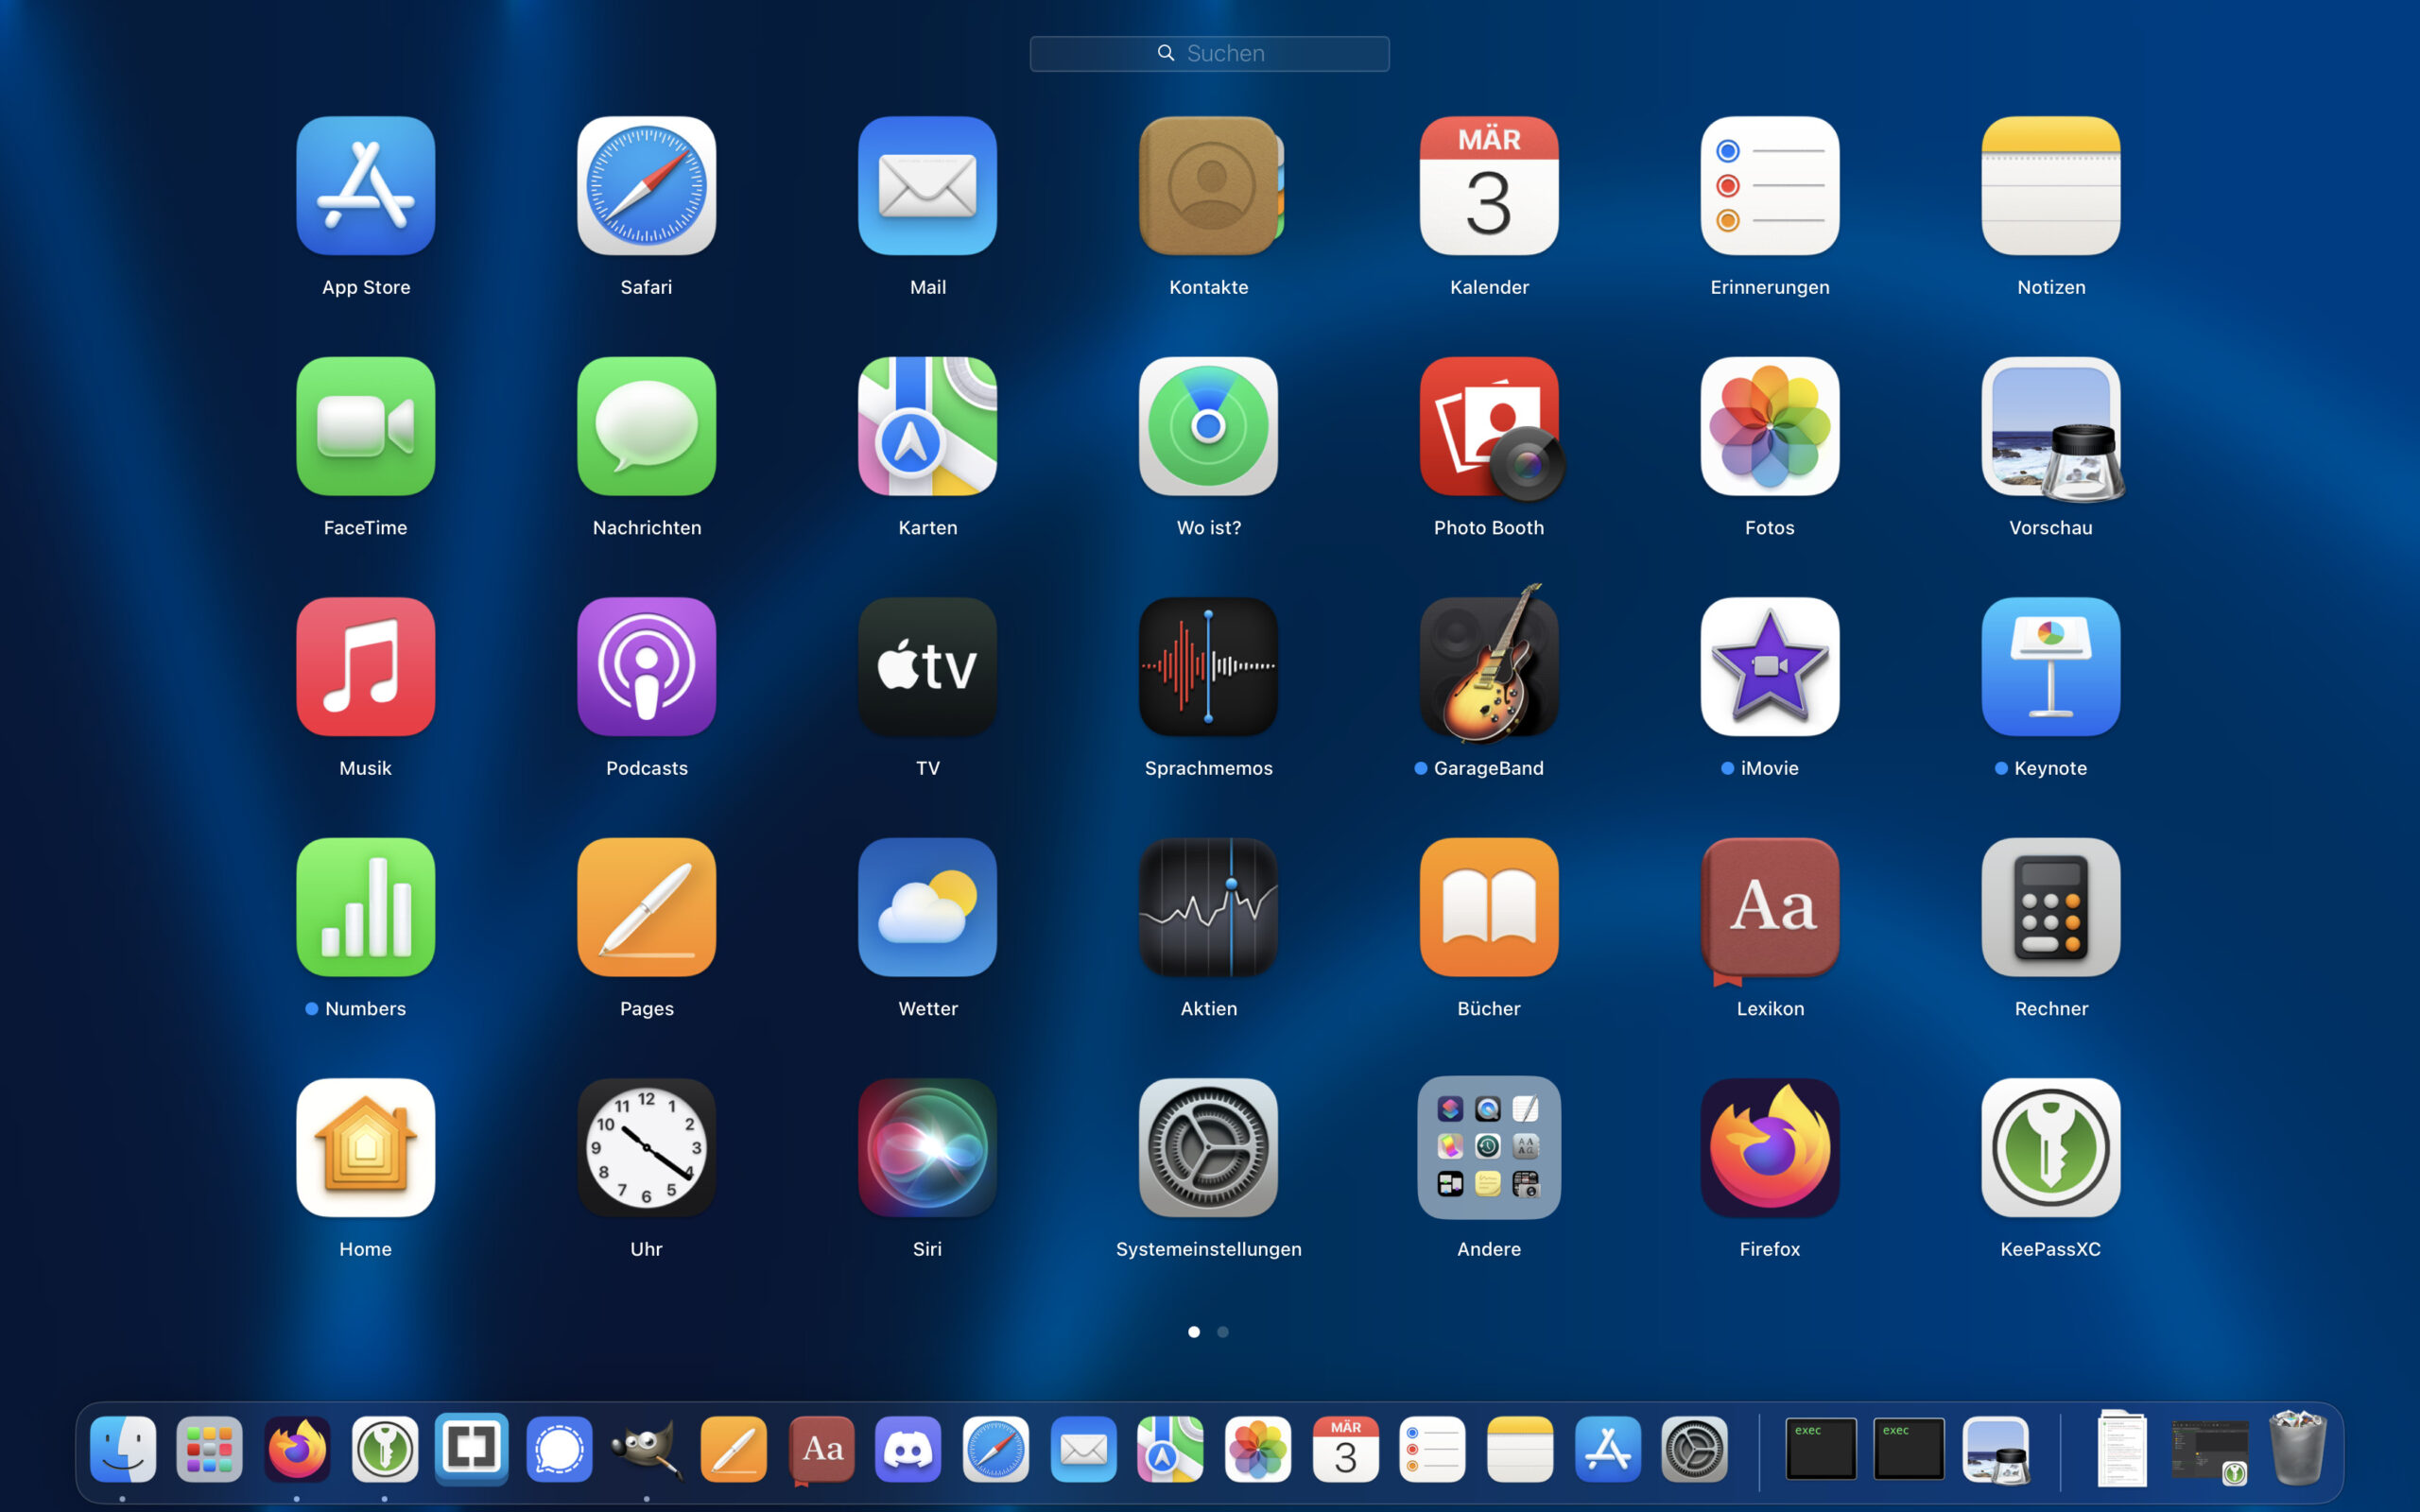
Task: Open the Wetter weather app
Action: click(927, 908)
